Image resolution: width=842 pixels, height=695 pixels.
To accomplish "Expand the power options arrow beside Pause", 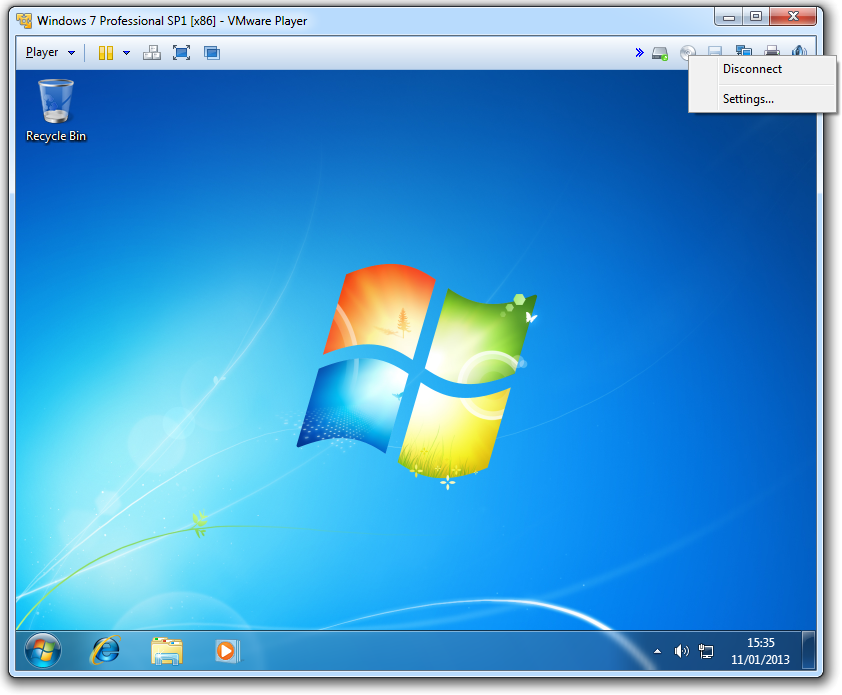I will [126, 53].
